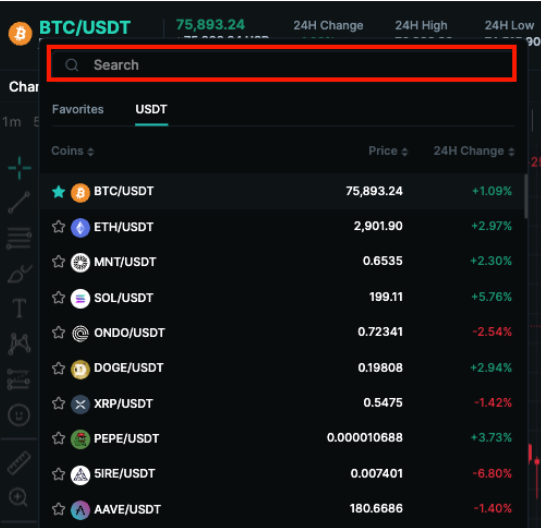Click the MNT coin icon
The width and height of the screenshot is (541, 528).
pyautogui.click(x=80, y=263)
